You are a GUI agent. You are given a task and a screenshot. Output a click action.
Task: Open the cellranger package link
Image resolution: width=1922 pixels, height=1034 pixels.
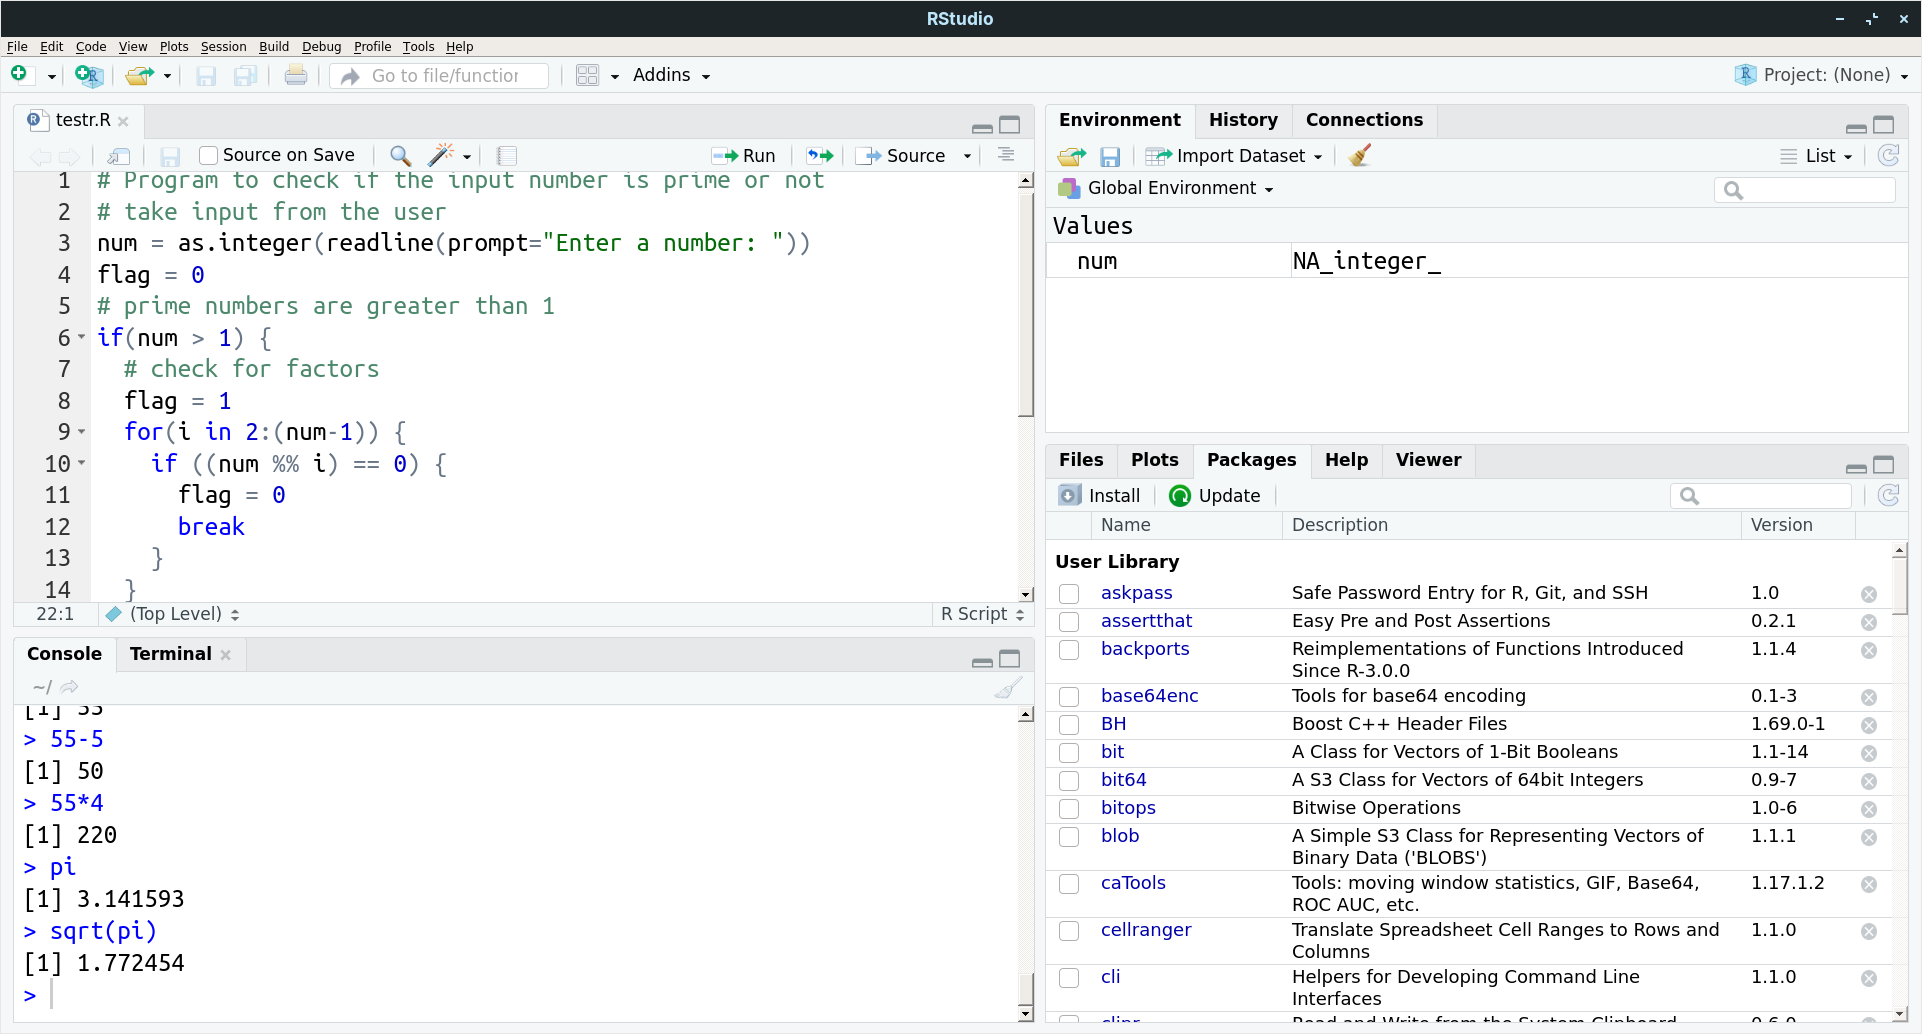(1146, 930)
